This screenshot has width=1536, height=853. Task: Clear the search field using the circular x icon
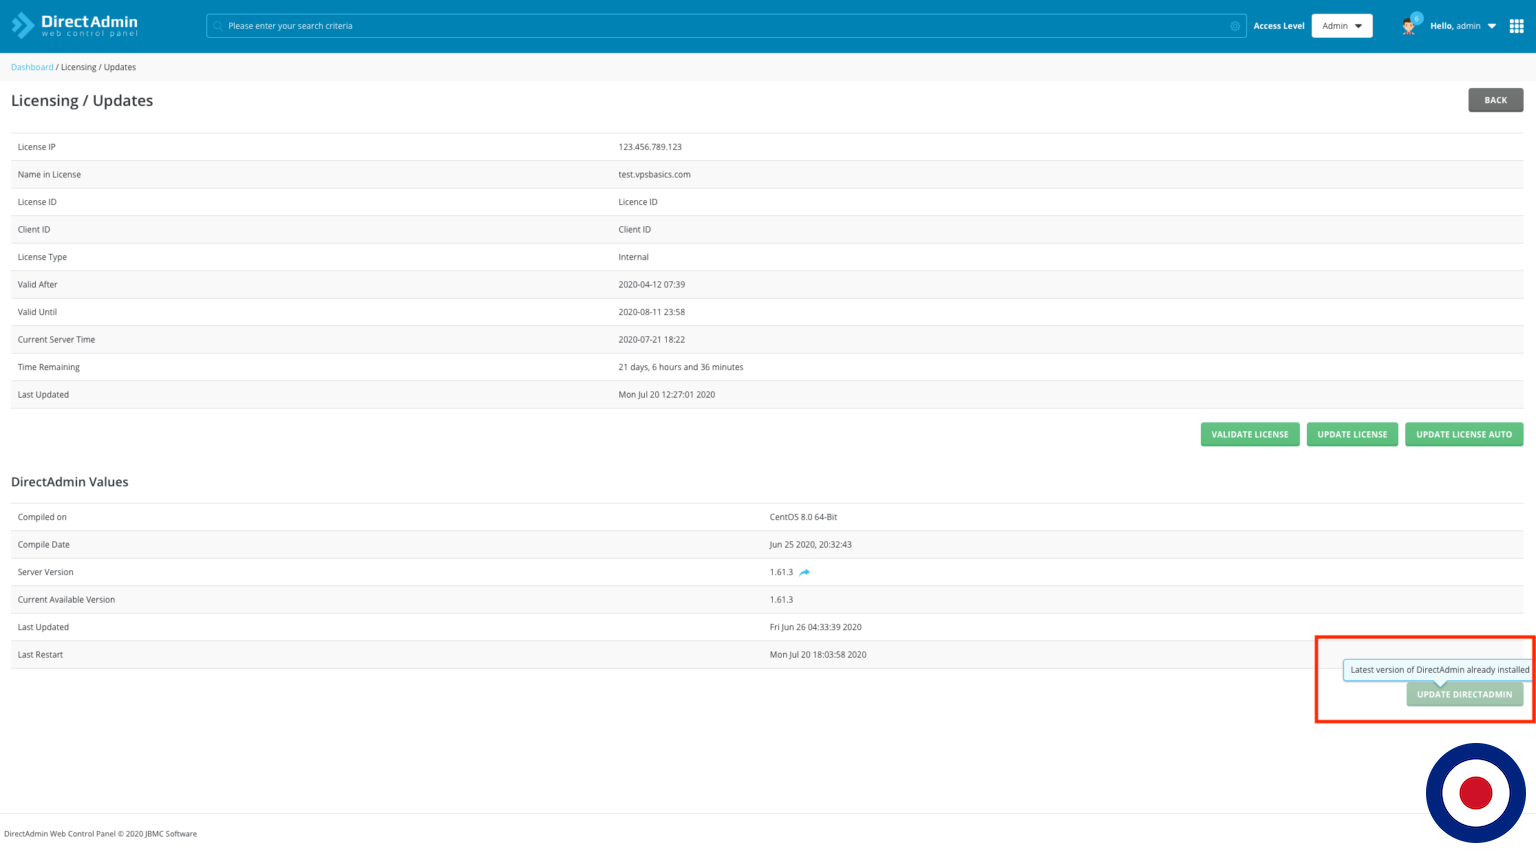(x=1233, y=26)
